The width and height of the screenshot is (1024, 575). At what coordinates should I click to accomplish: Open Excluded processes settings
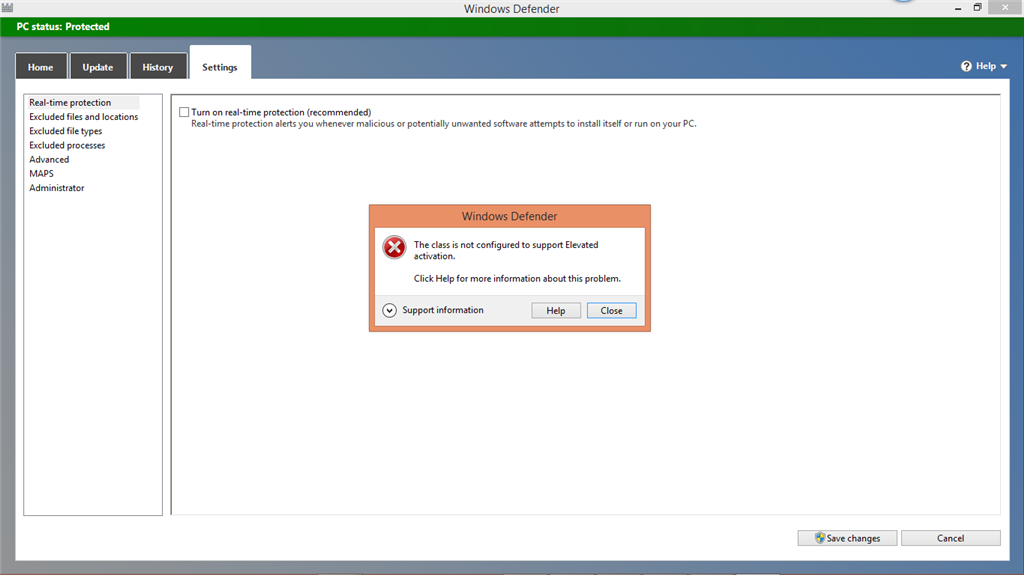click(67, 145)
